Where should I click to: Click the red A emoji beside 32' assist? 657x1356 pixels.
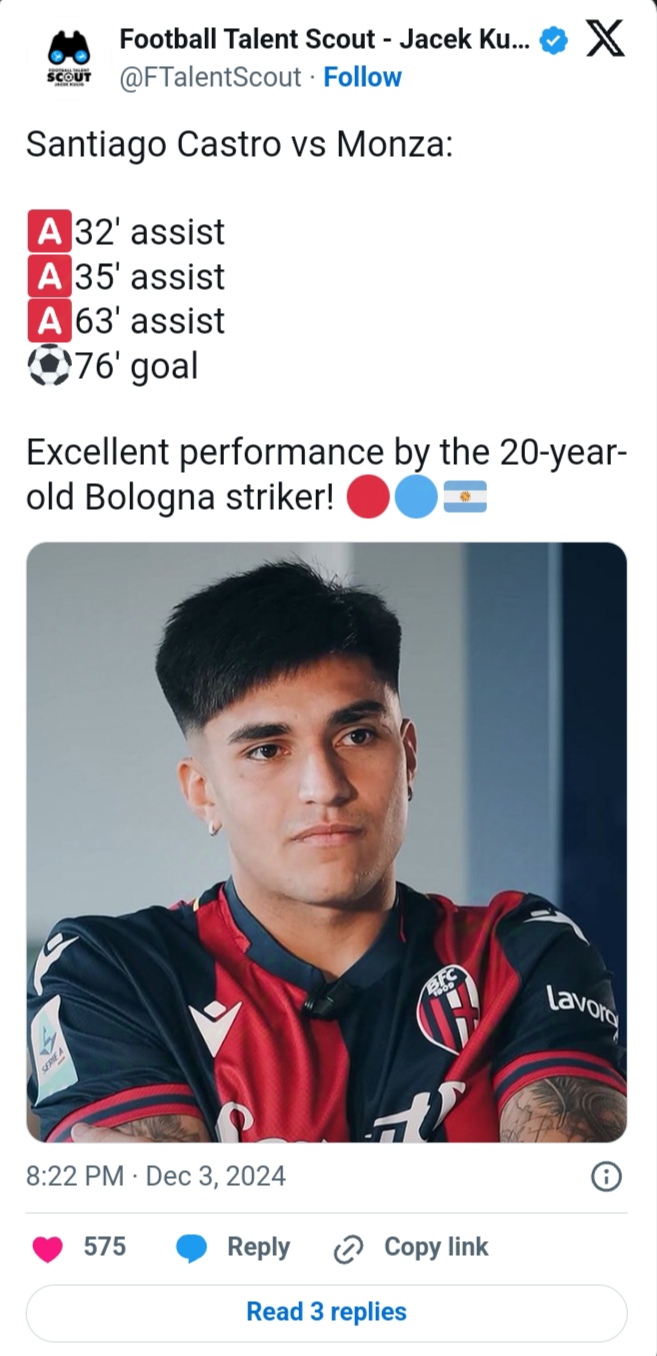[48, 232]
